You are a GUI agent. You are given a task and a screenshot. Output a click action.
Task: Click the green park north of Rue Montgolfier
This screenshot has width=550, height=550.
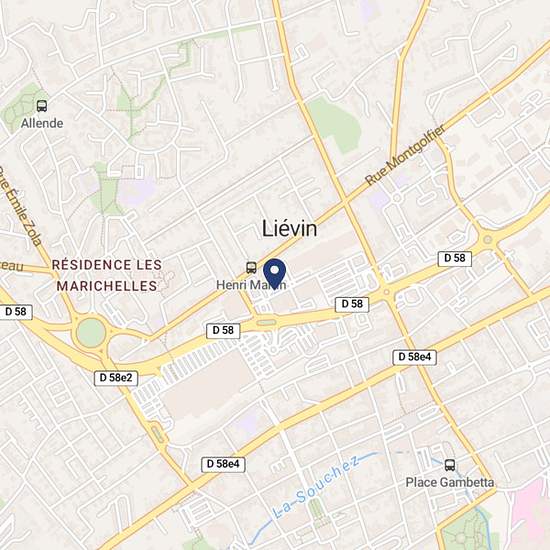[335, 125]
